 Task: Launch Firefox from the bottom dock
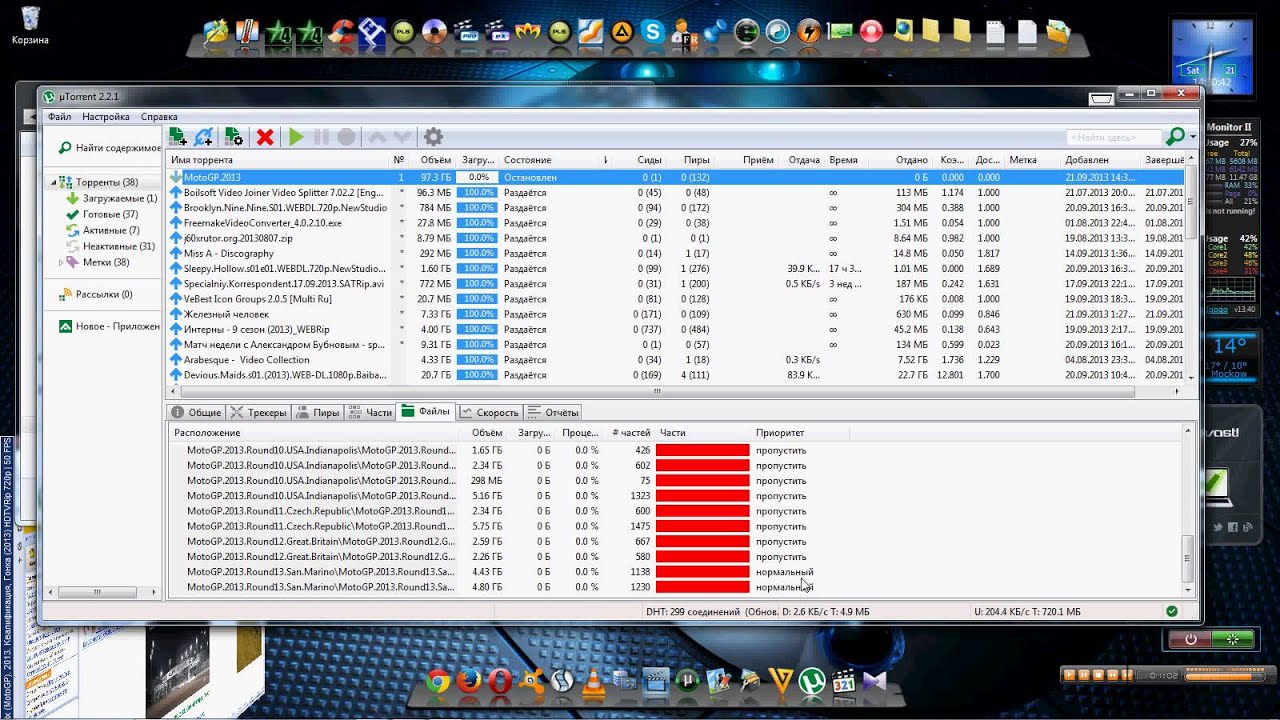click(469, 681)
